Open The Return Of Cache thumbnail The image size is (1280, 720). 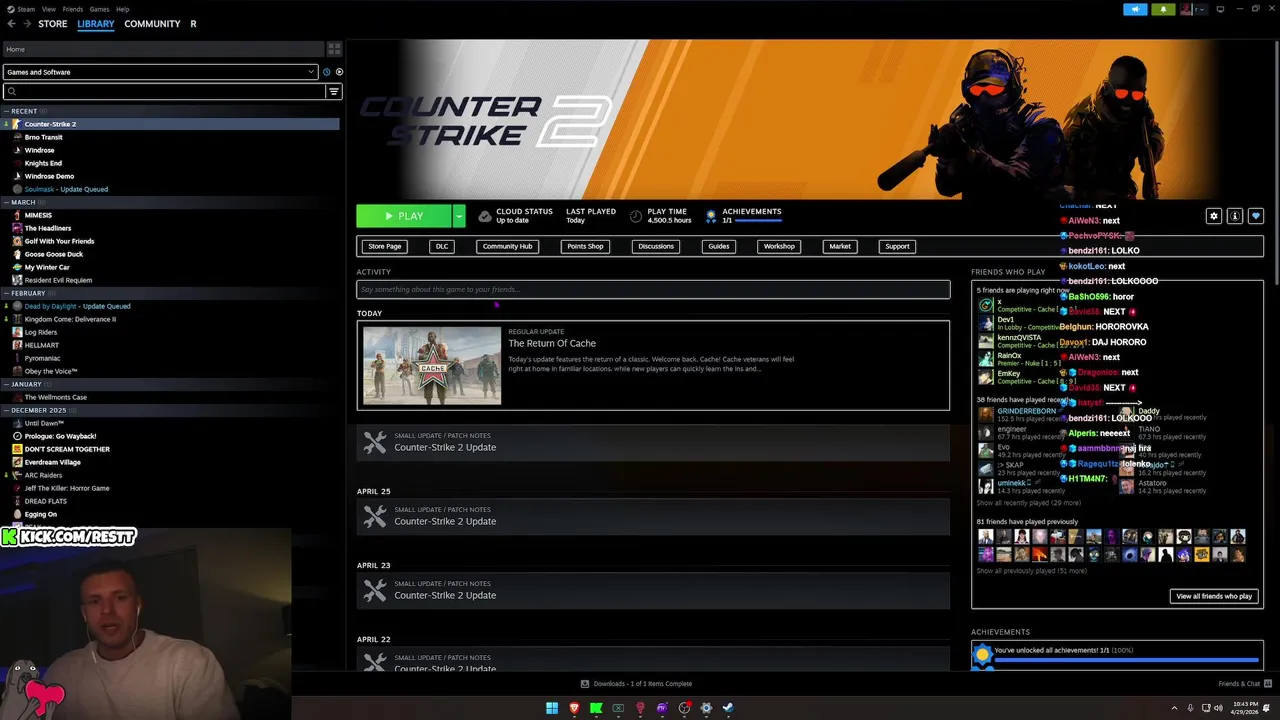432,365
